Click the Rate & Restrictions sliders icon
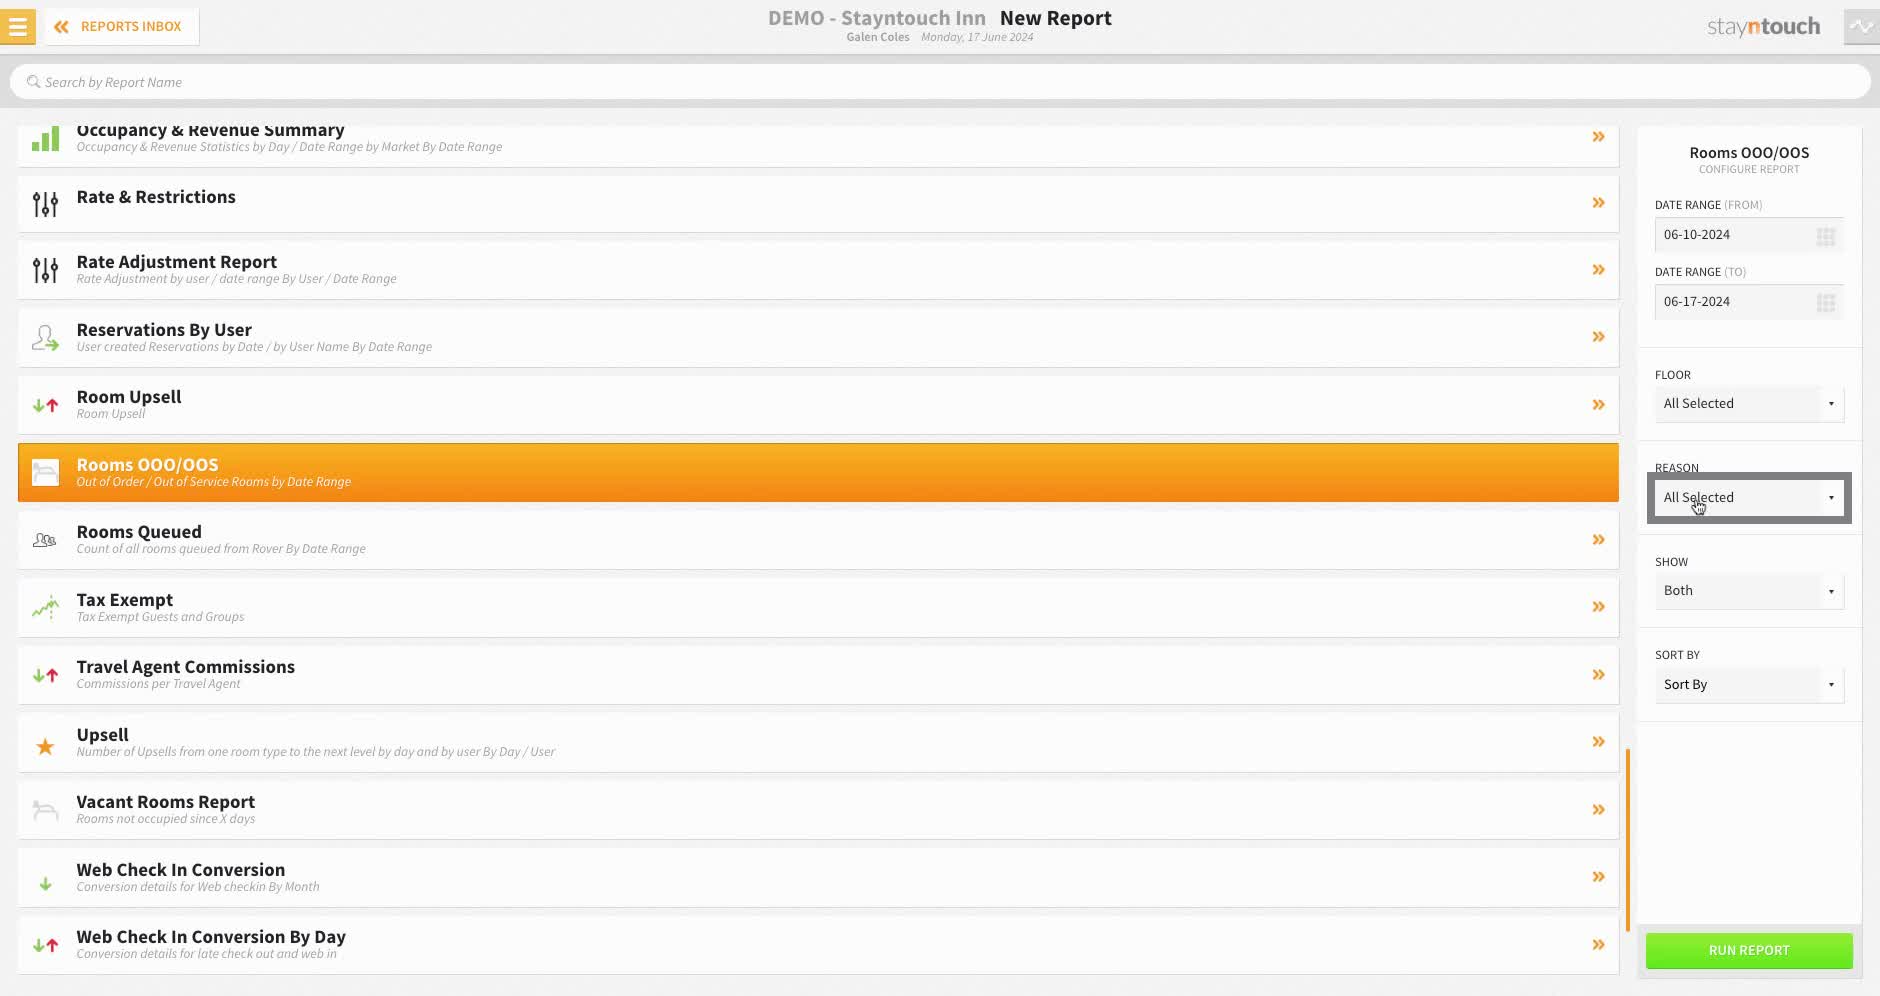This screenshot has height=996, width=1880. tap(45, 204)
